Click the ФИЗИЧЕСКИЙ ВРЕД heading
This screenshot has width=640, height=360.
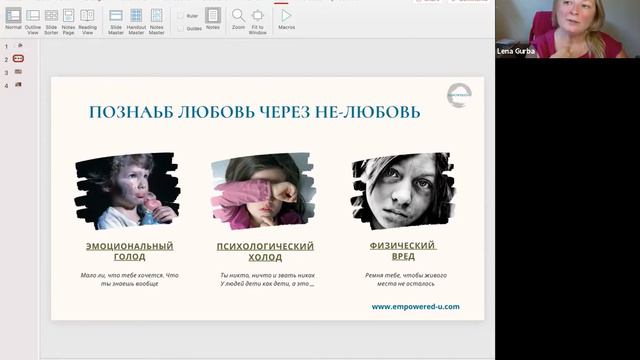[x=403, y=251]
